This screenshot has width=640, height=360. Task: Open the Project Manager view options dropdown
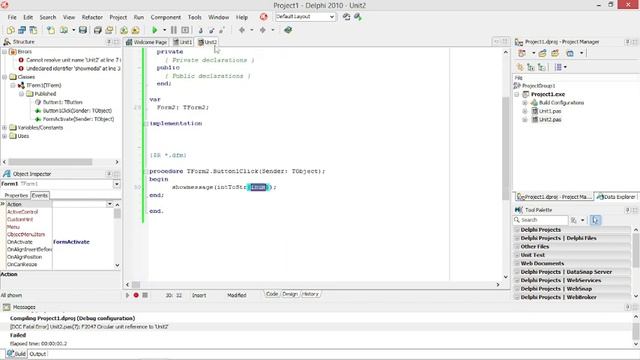pyautogui.click(x=565, y=67)
